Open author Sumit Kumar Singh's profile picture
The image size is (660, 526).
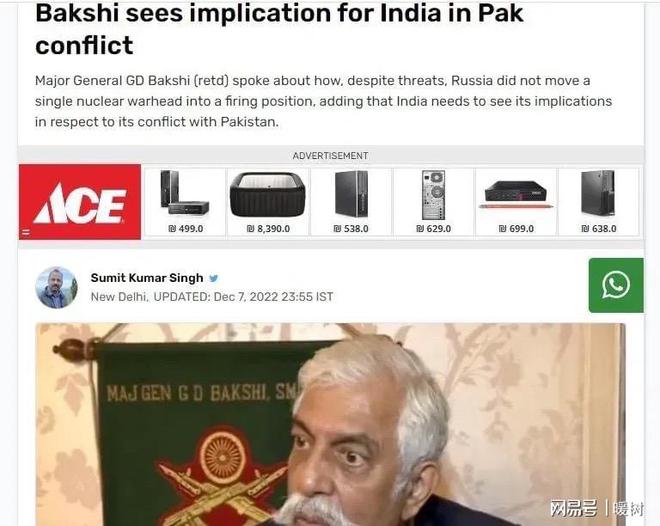pyautogui.click(x=56, y=287)
